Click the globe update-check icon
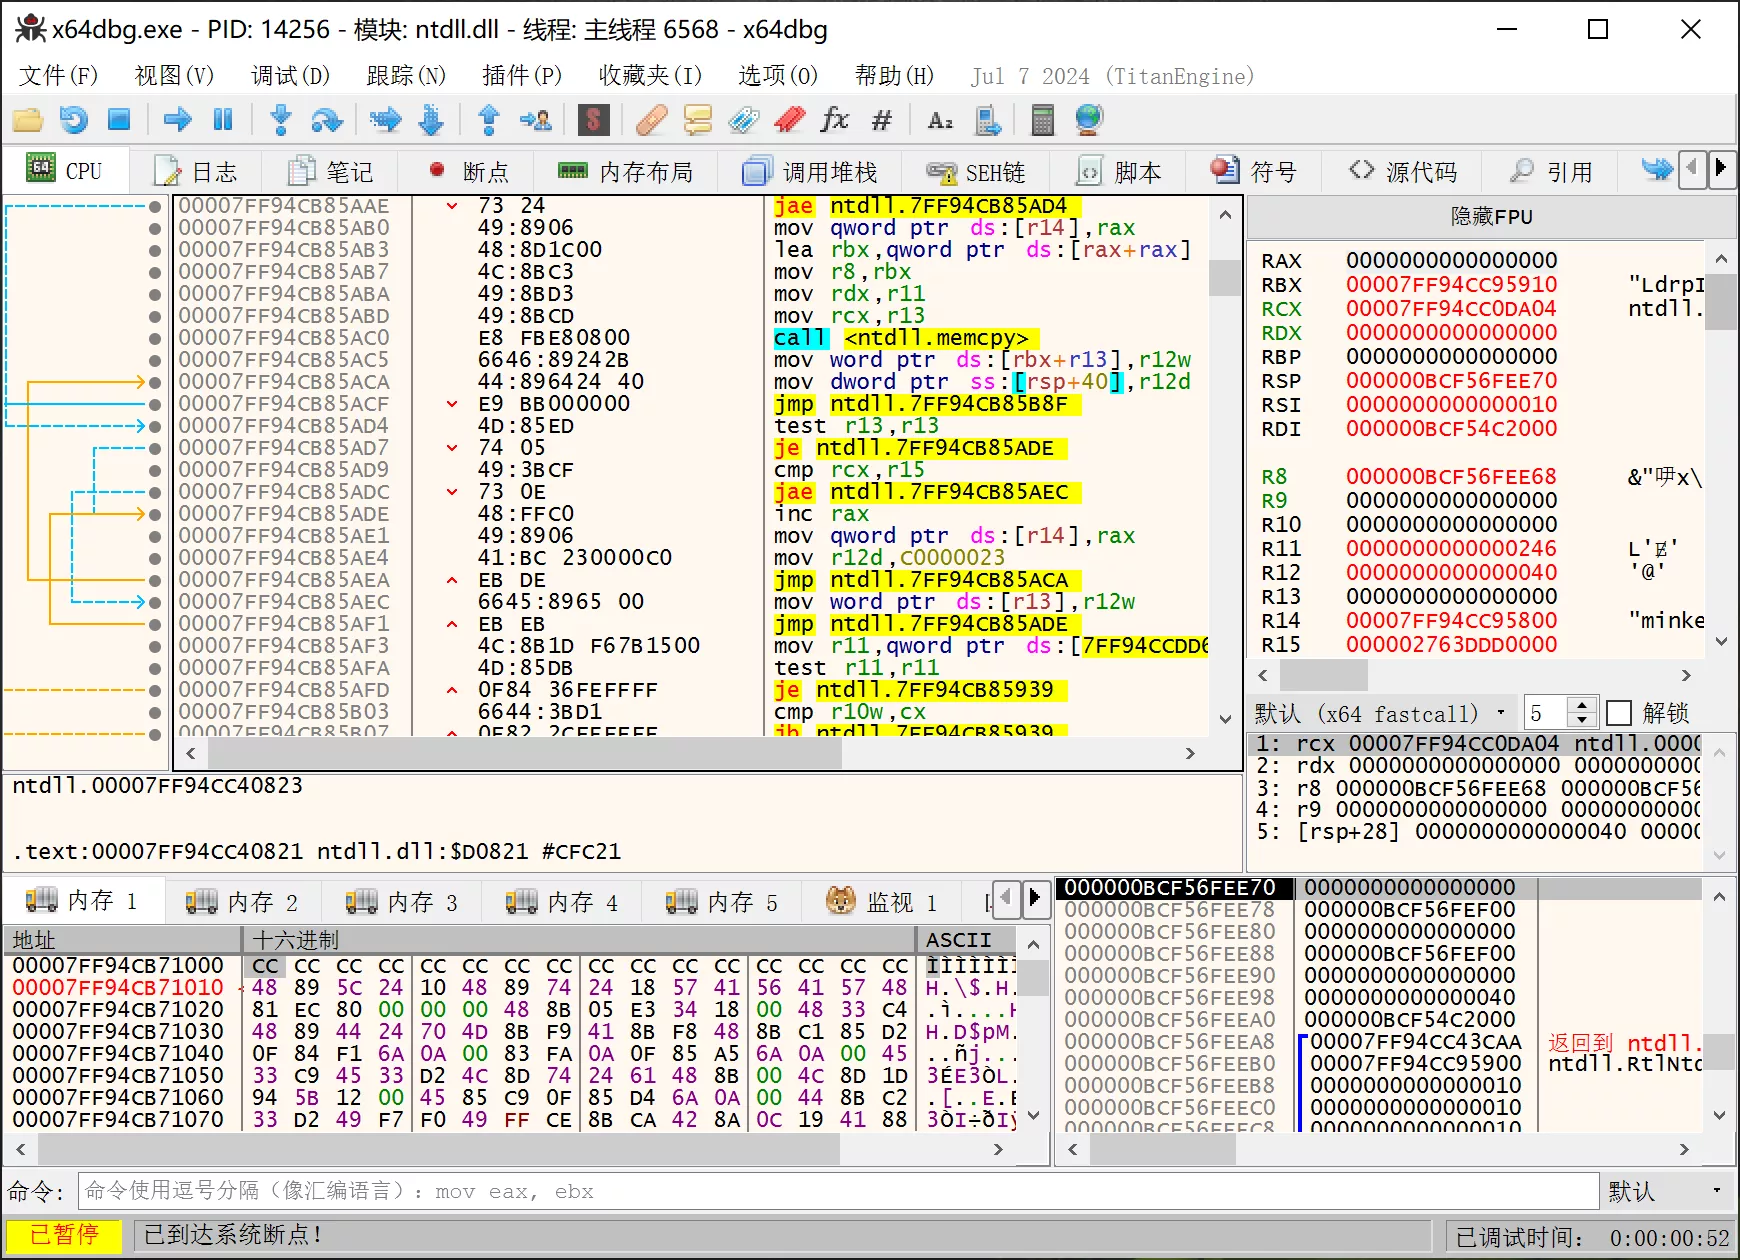 1089,120
